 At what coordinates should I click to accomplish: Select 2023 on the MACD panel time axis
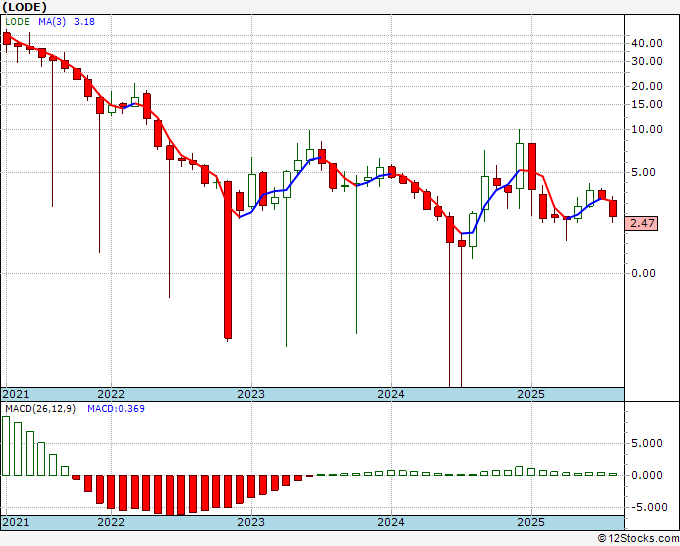point(251,522)
